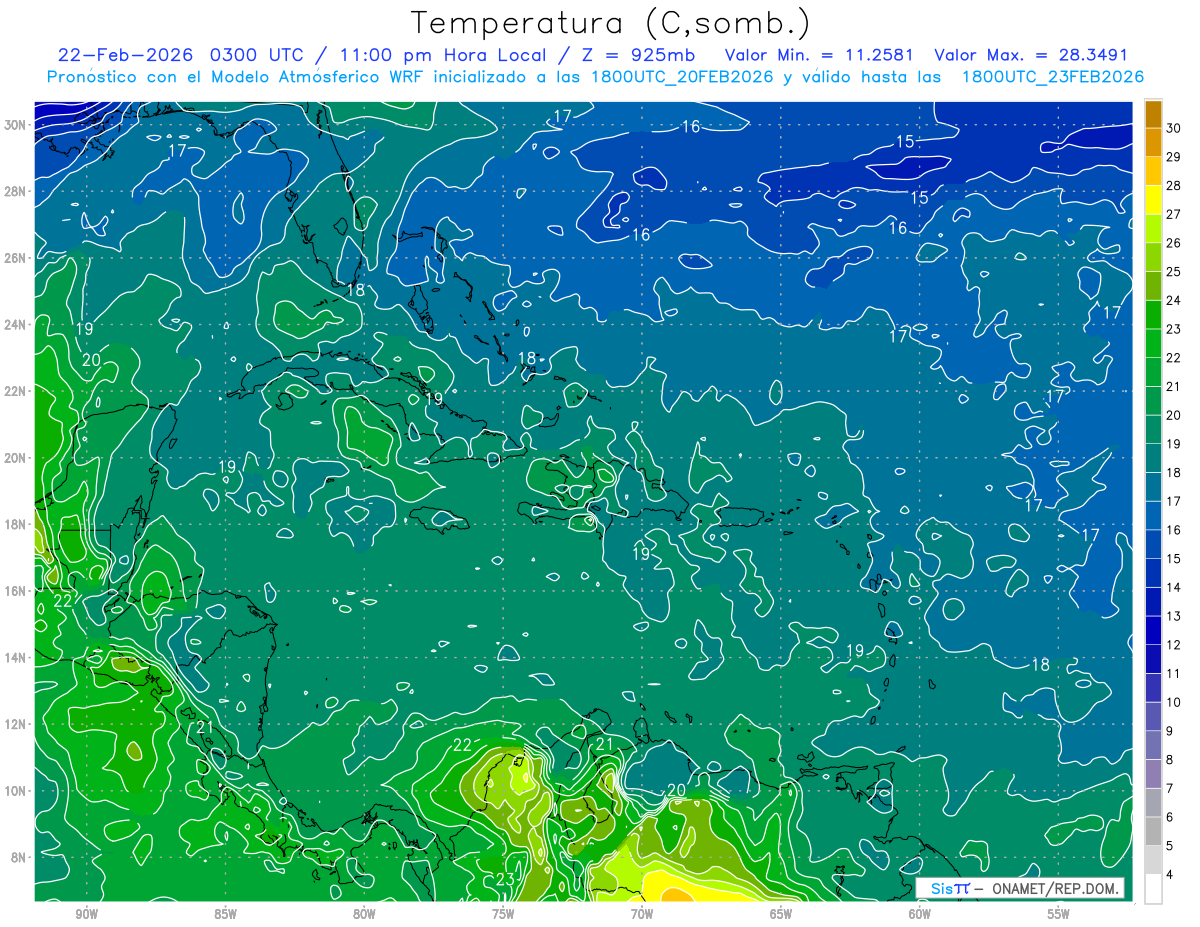1200x927 pixels.
Task: Click the latitude label "24N"
Action: [x=14, y=325]
